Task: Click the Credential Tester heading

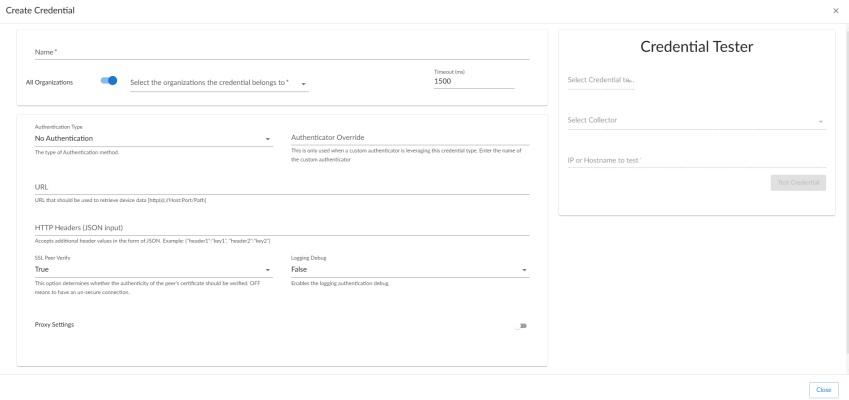Action: click(696, 48)
